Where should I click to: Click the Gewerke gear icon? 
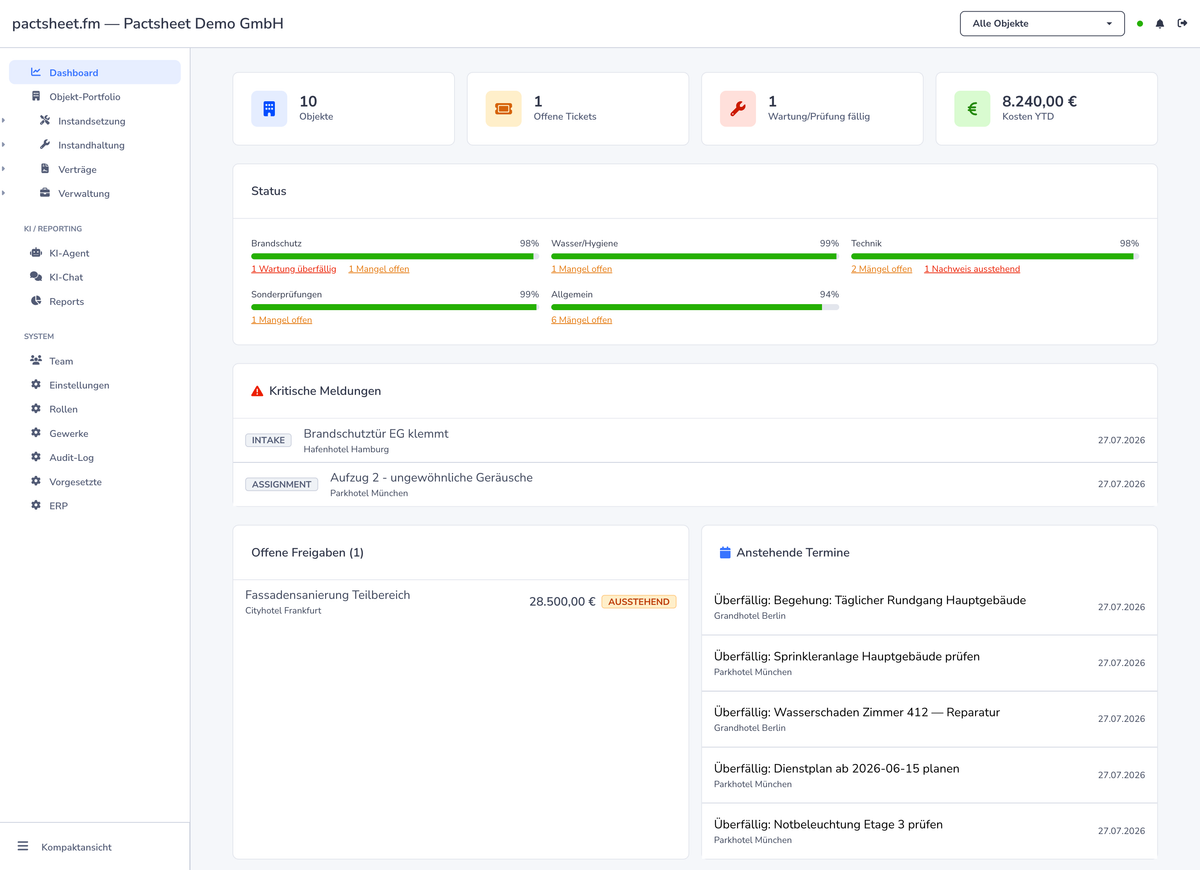click(36, 433)
